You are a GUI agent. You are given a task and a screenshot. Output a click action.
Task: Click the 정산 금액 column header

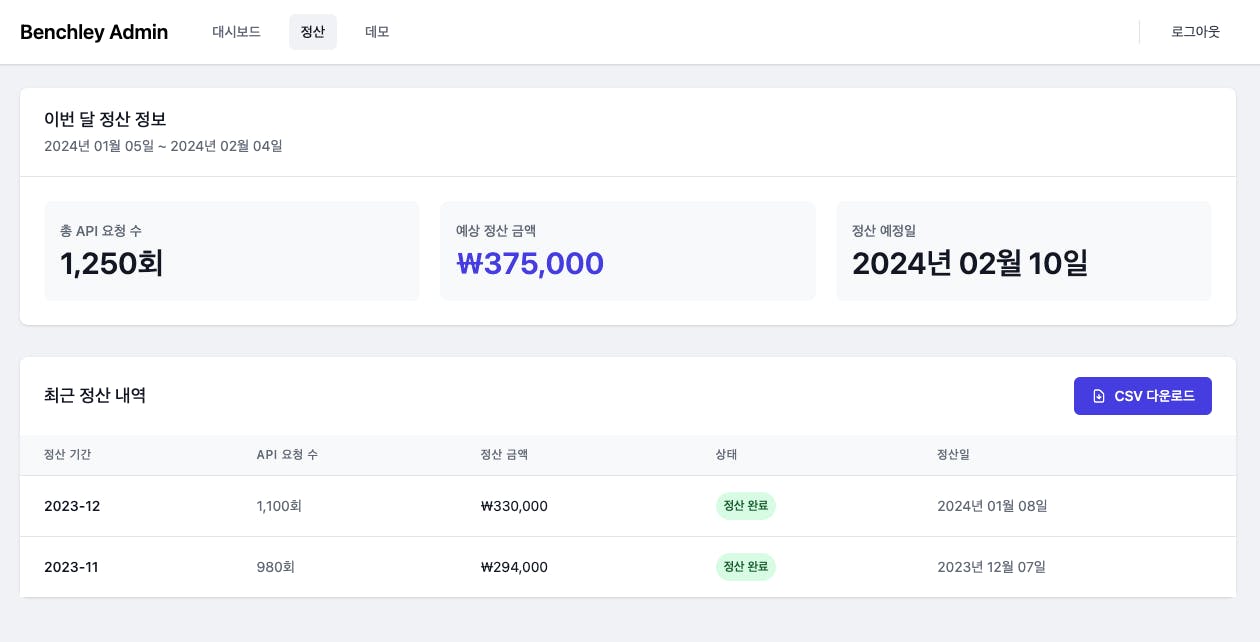(504, 455)
